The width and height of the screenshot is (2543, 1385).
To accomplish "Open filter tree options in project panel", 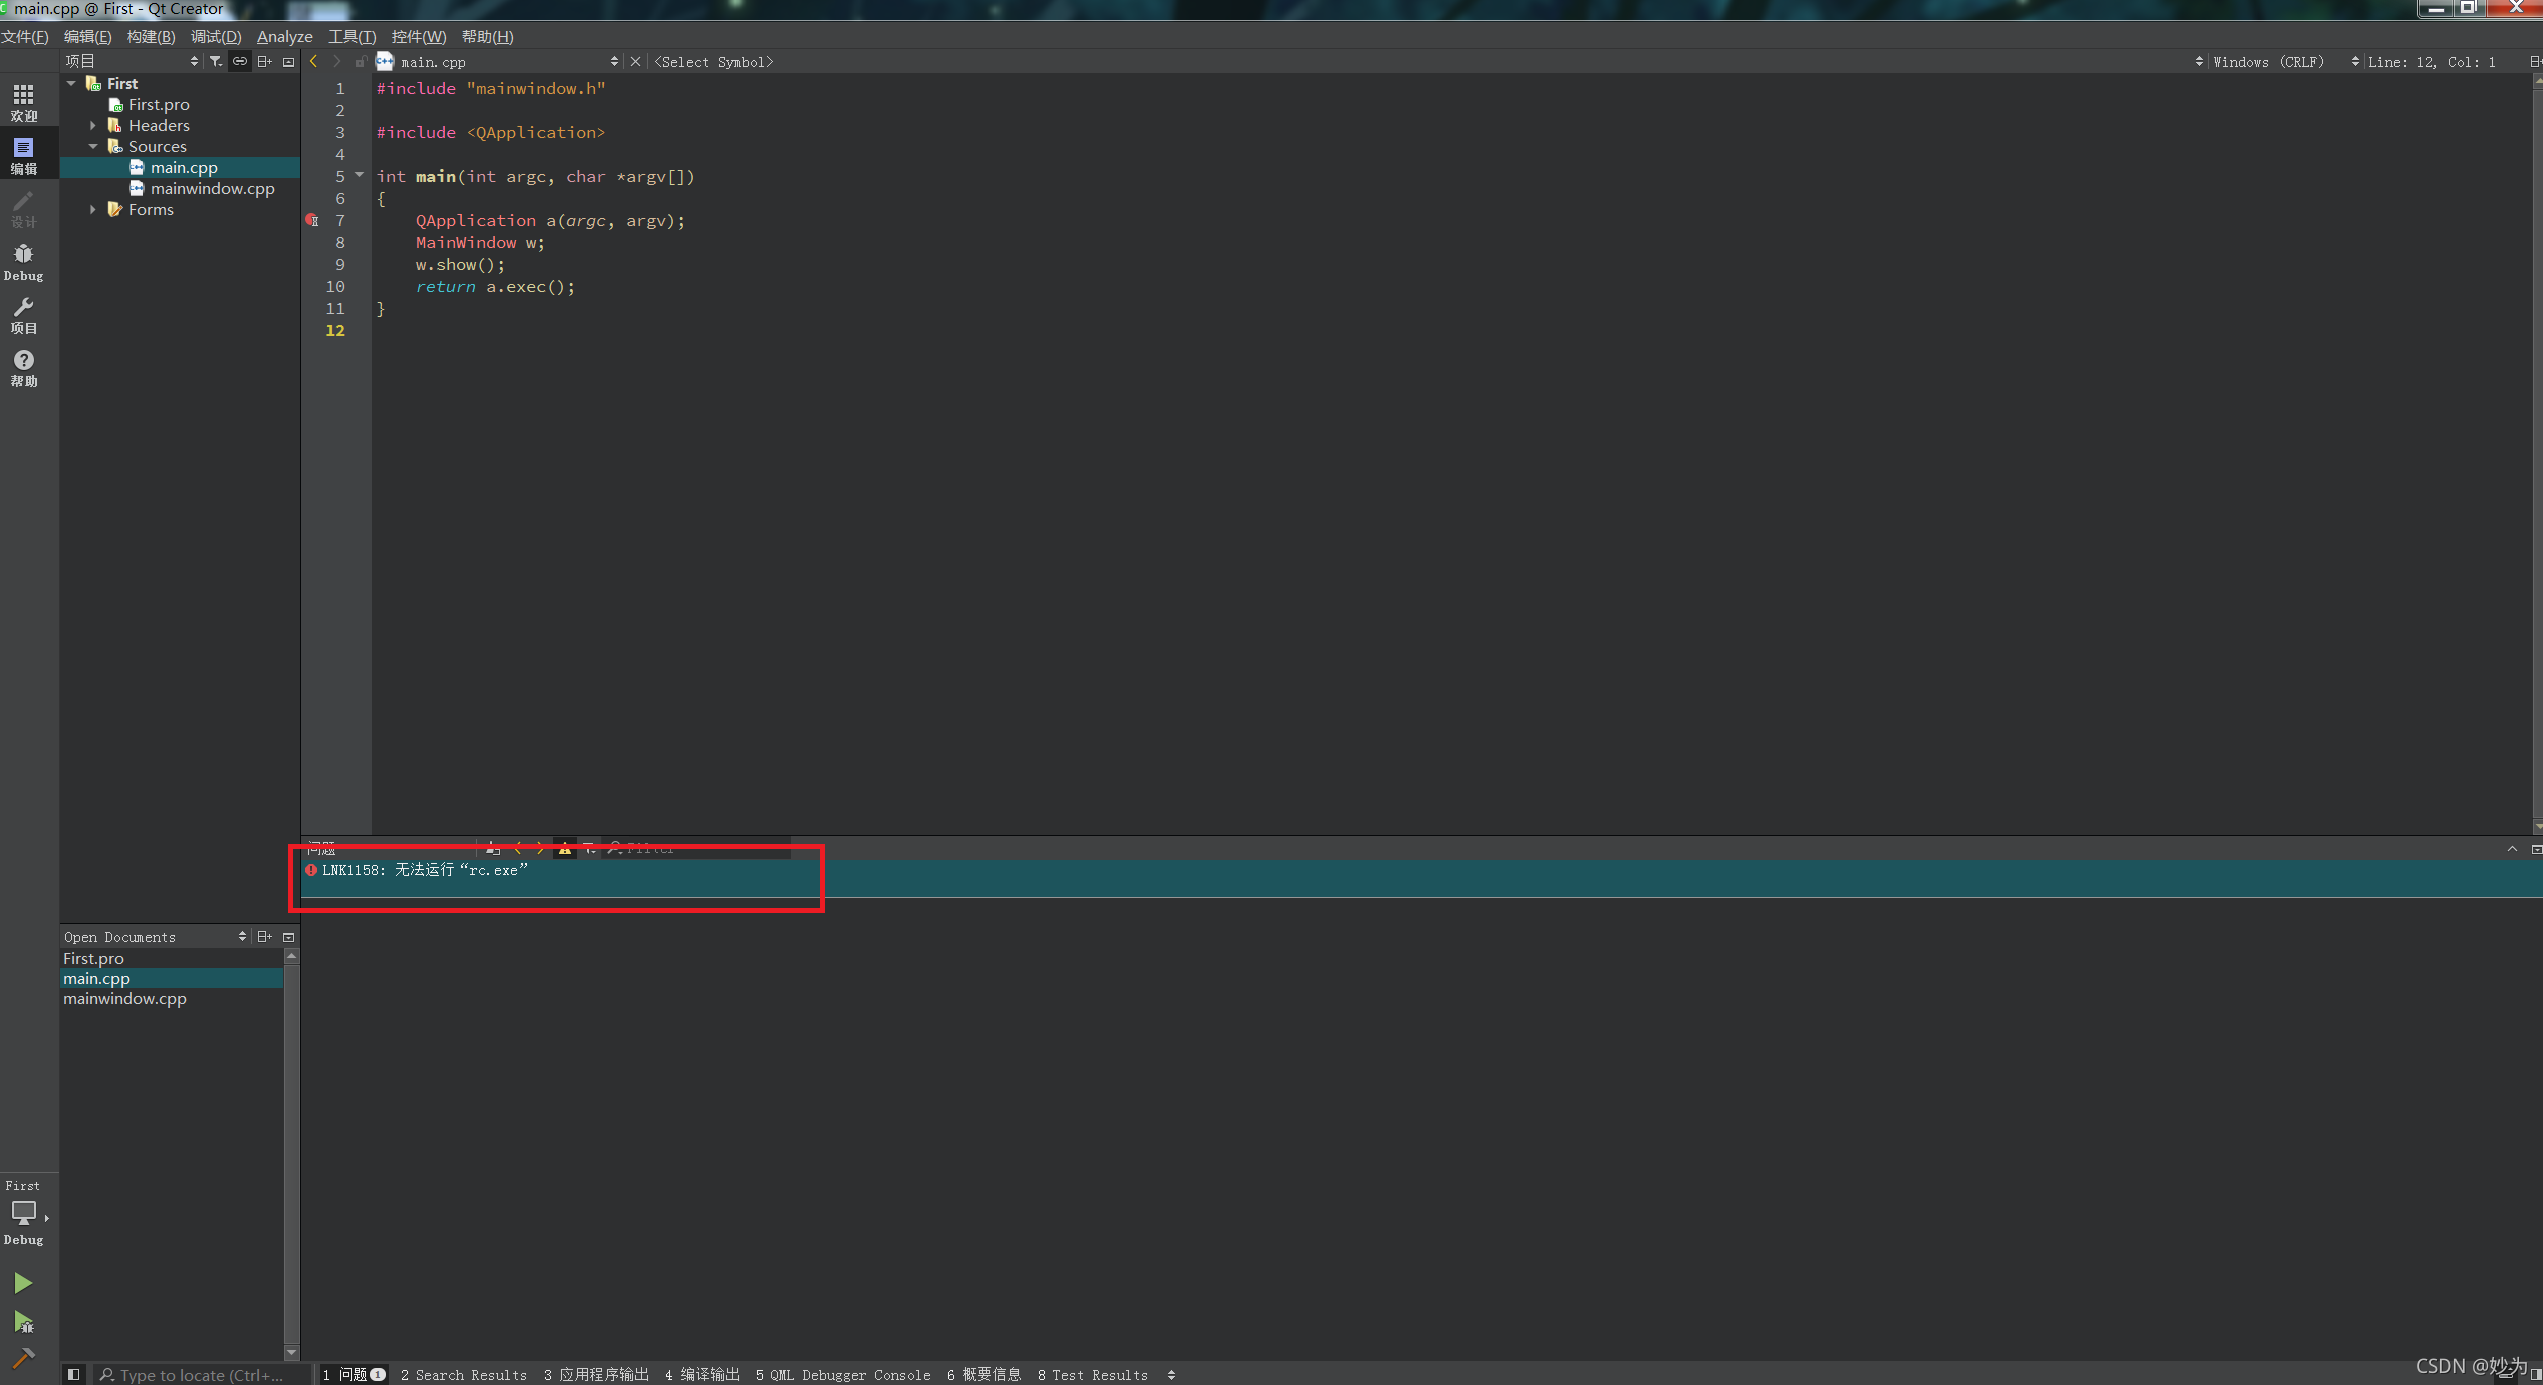I will click(215, 62).
